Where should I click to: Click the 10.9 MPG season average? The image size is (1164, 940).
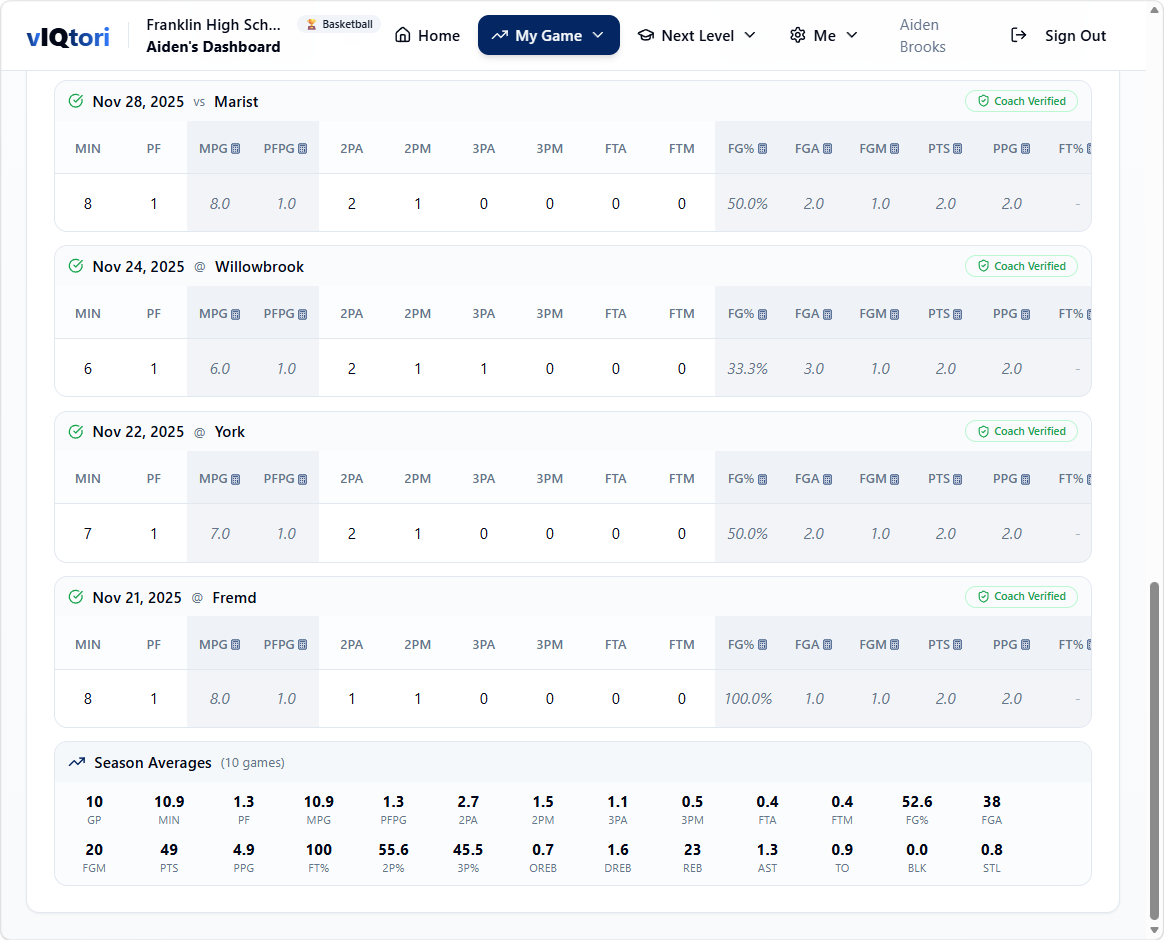[318, 802]
